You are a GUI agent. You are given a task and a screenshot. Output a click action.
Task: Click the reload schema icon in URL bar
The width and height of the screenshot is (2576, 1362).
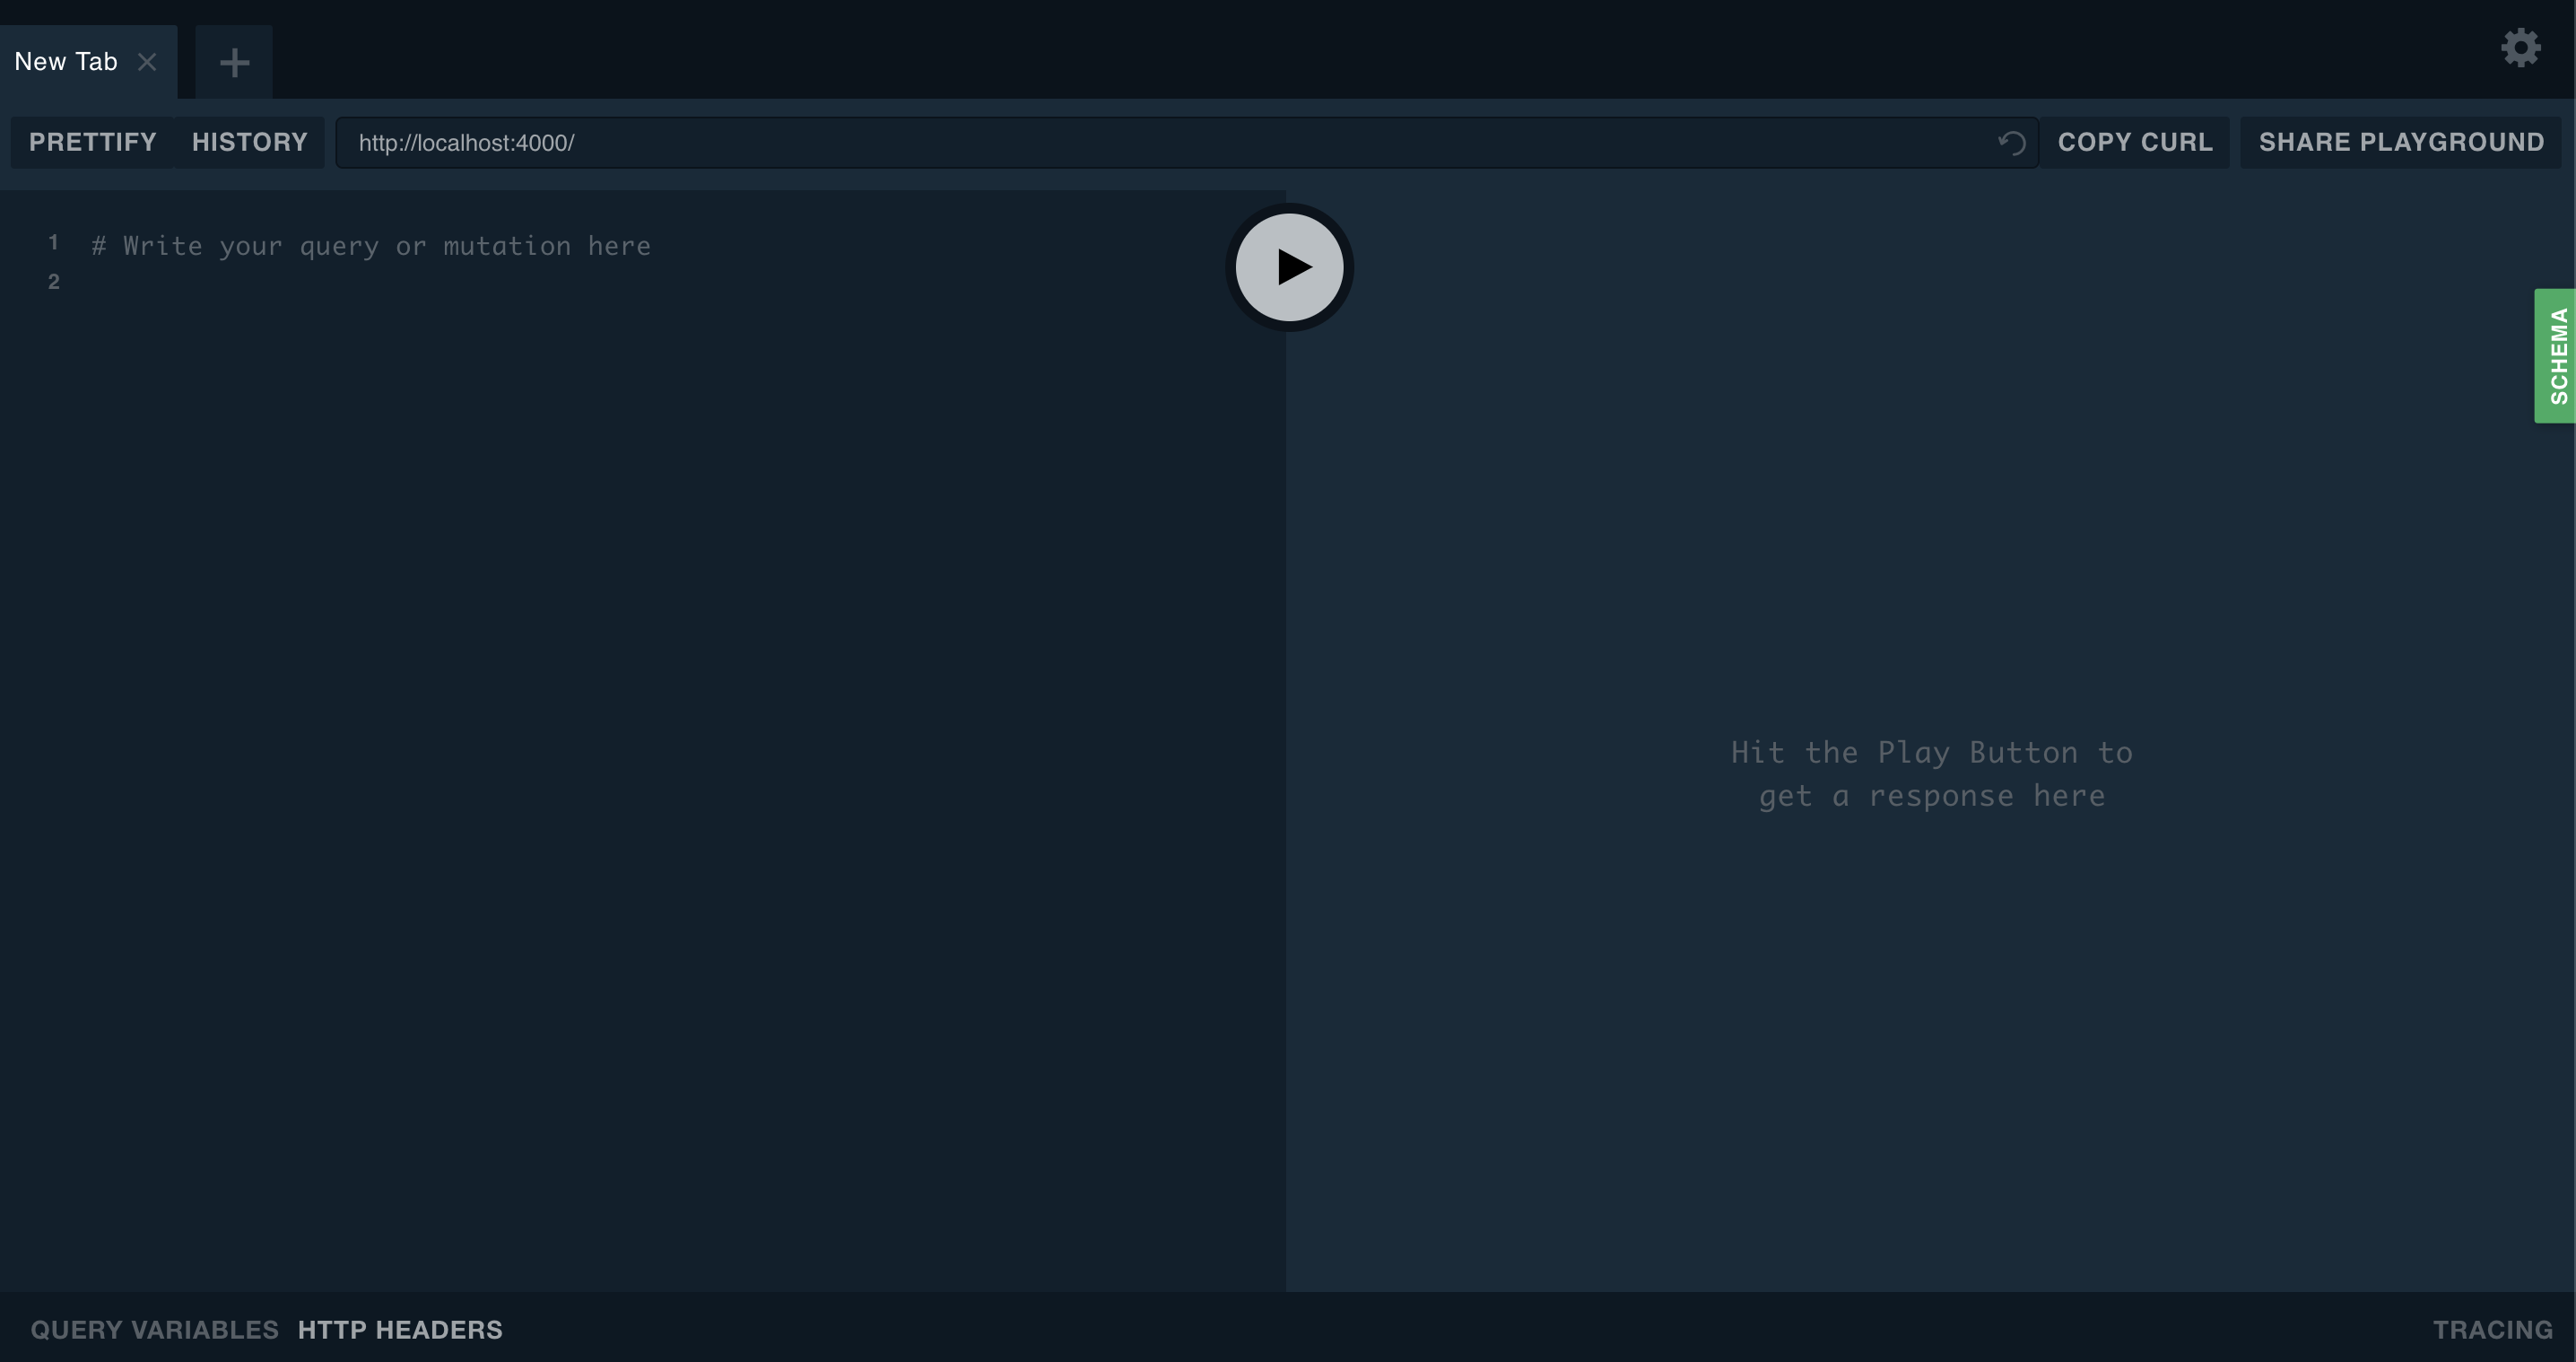2011,143
